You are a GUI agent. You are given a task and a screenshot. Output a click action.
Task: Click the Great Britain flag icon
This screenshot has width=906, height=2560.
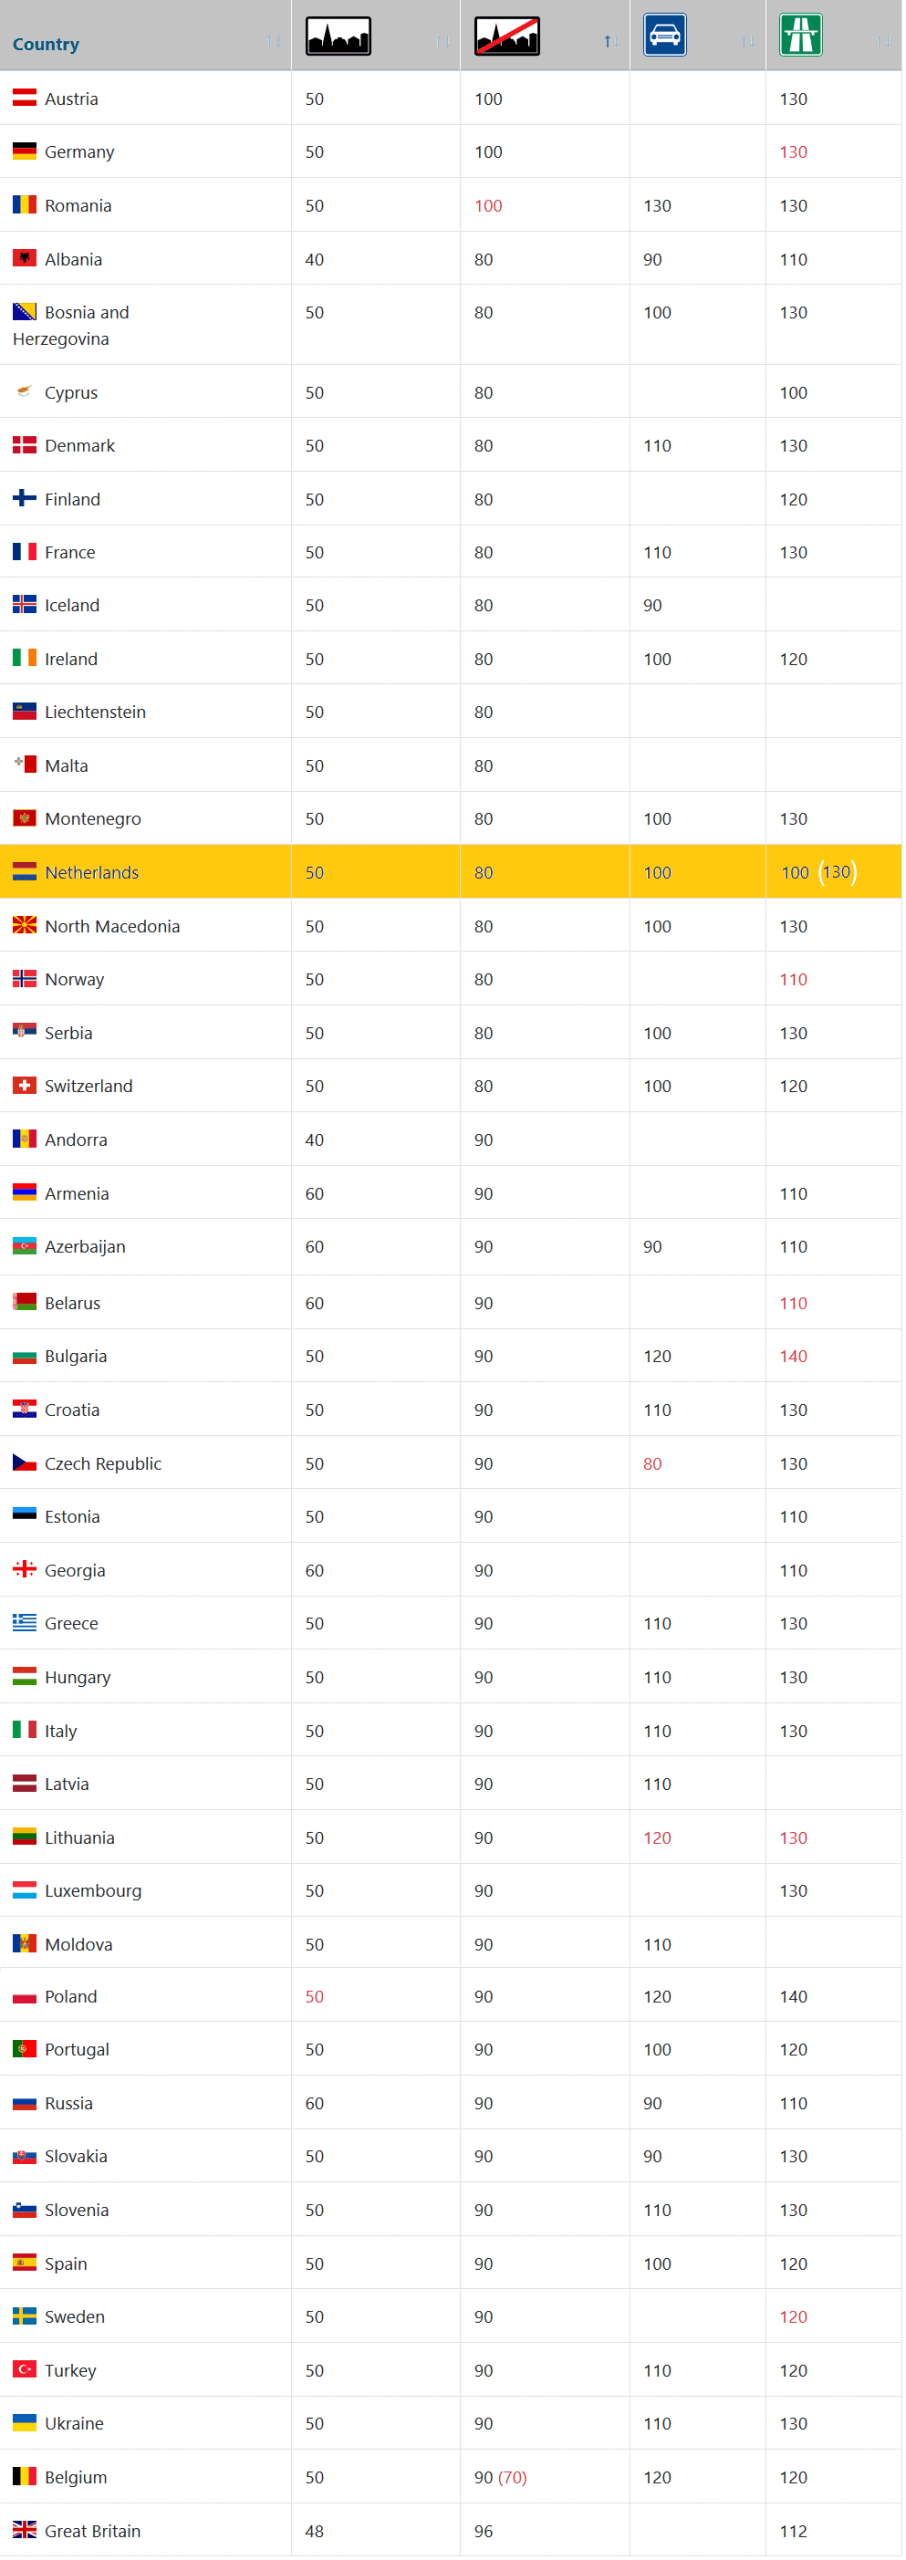(x=24, y=2529)
